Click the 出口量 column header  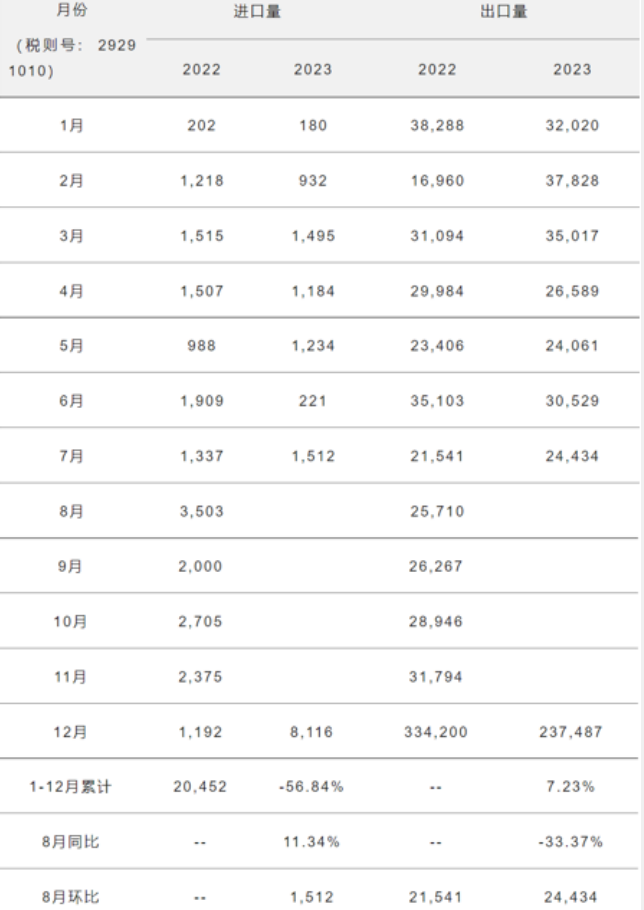pyautogui.click(x=504, y=12)
